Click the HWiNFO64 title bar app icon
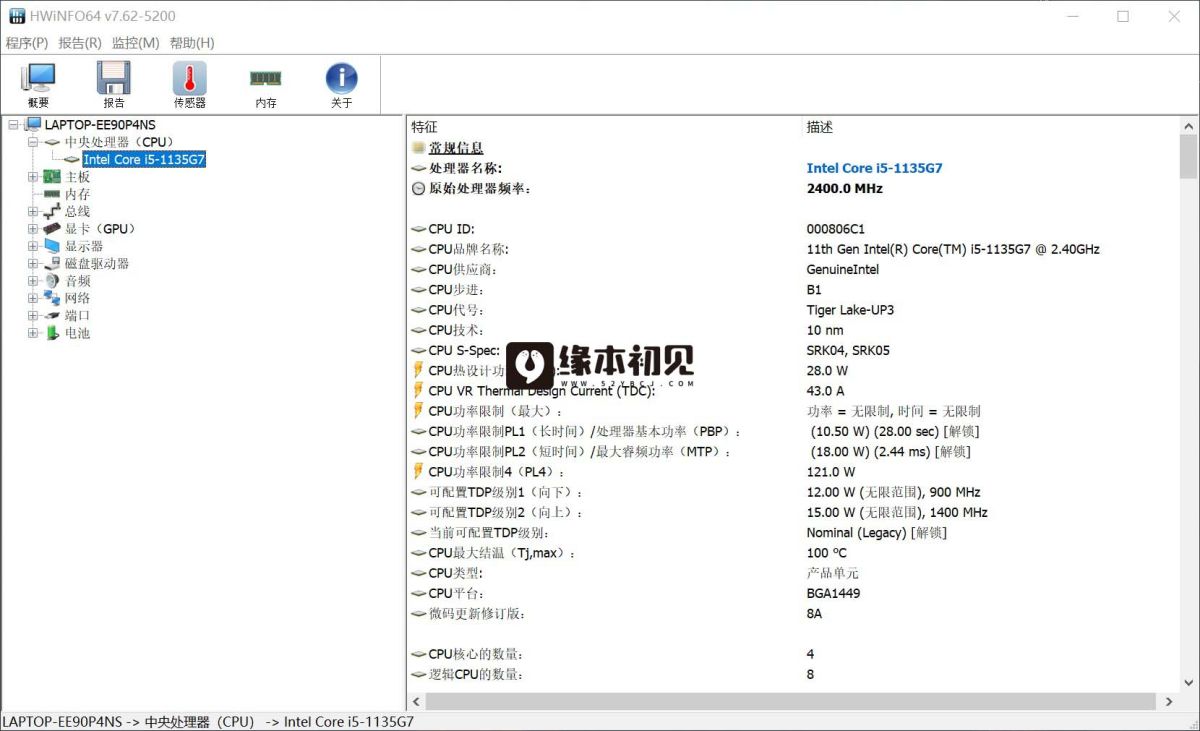Screen dimensions: 1200x731 coord(17,16)
